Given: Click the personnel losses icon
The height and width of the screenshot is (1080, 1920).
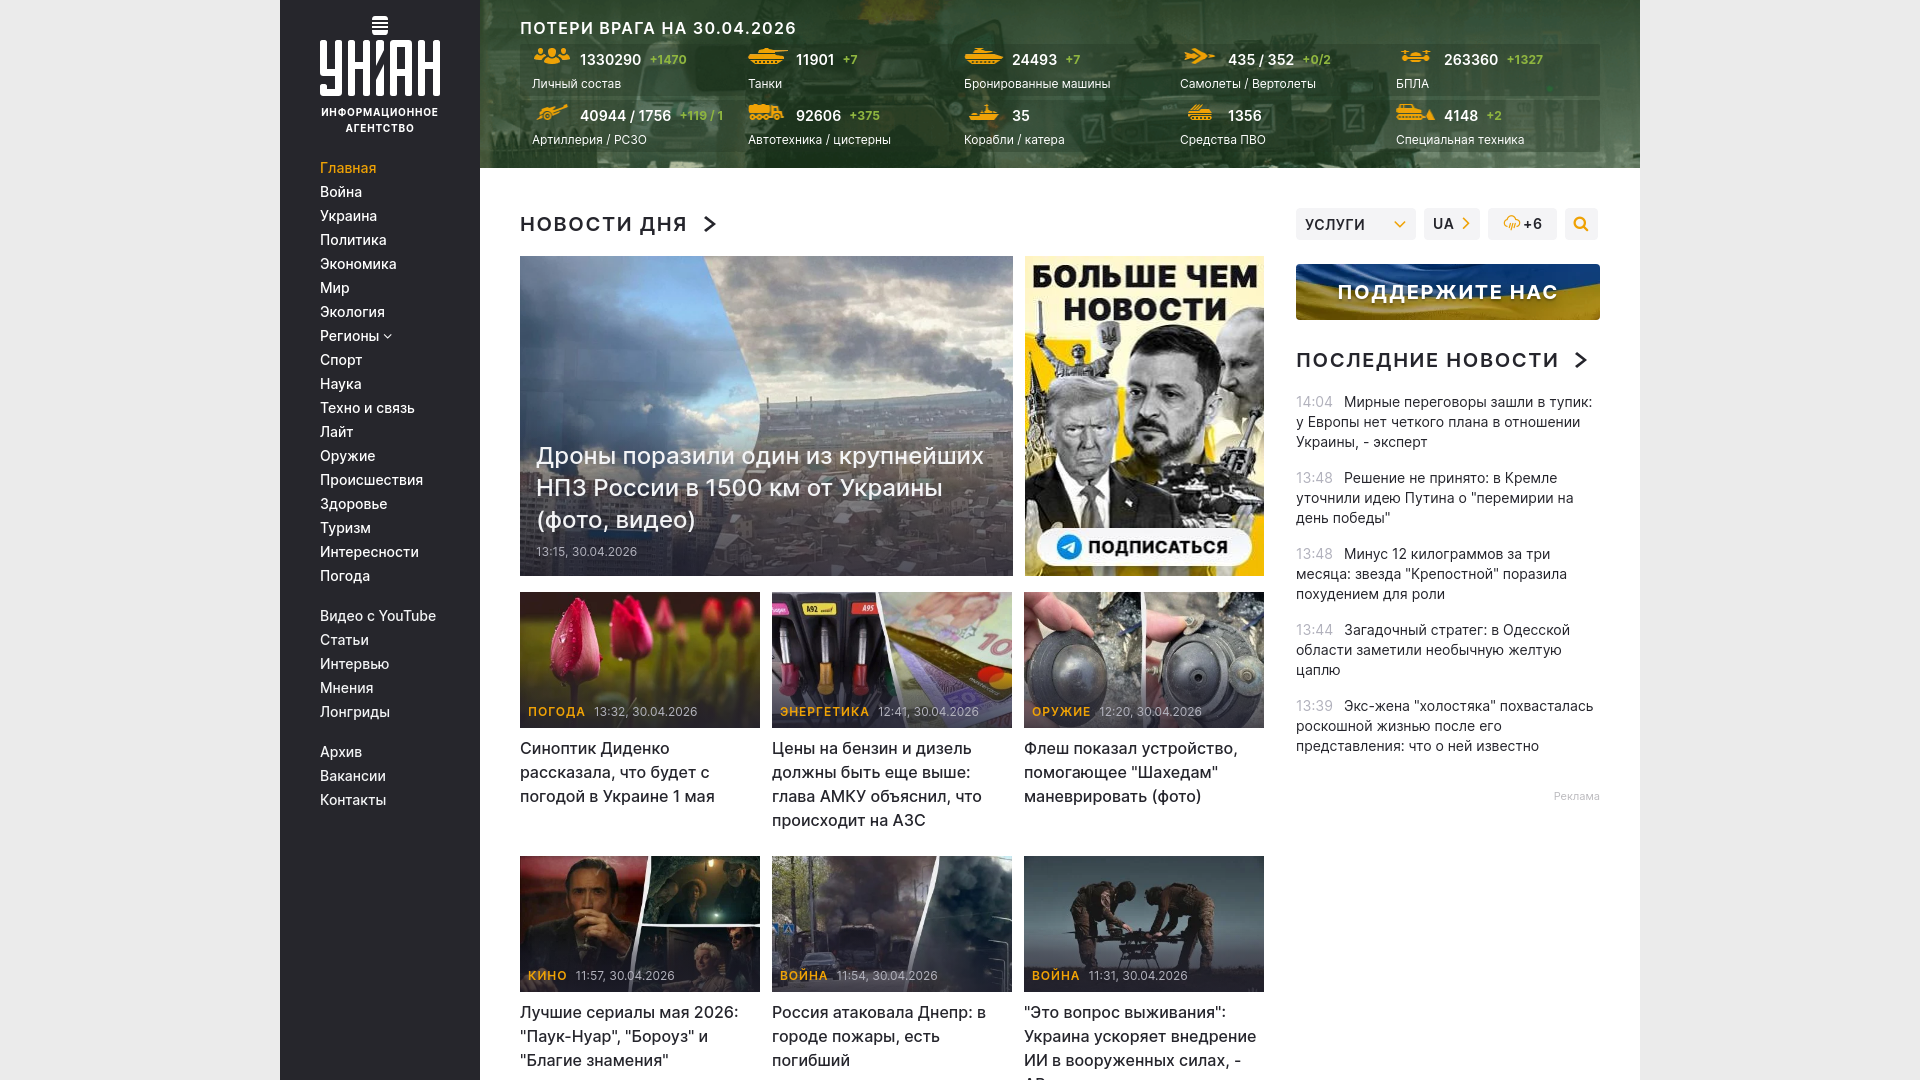Looking at the screenshot, I should tap(552, 57).
